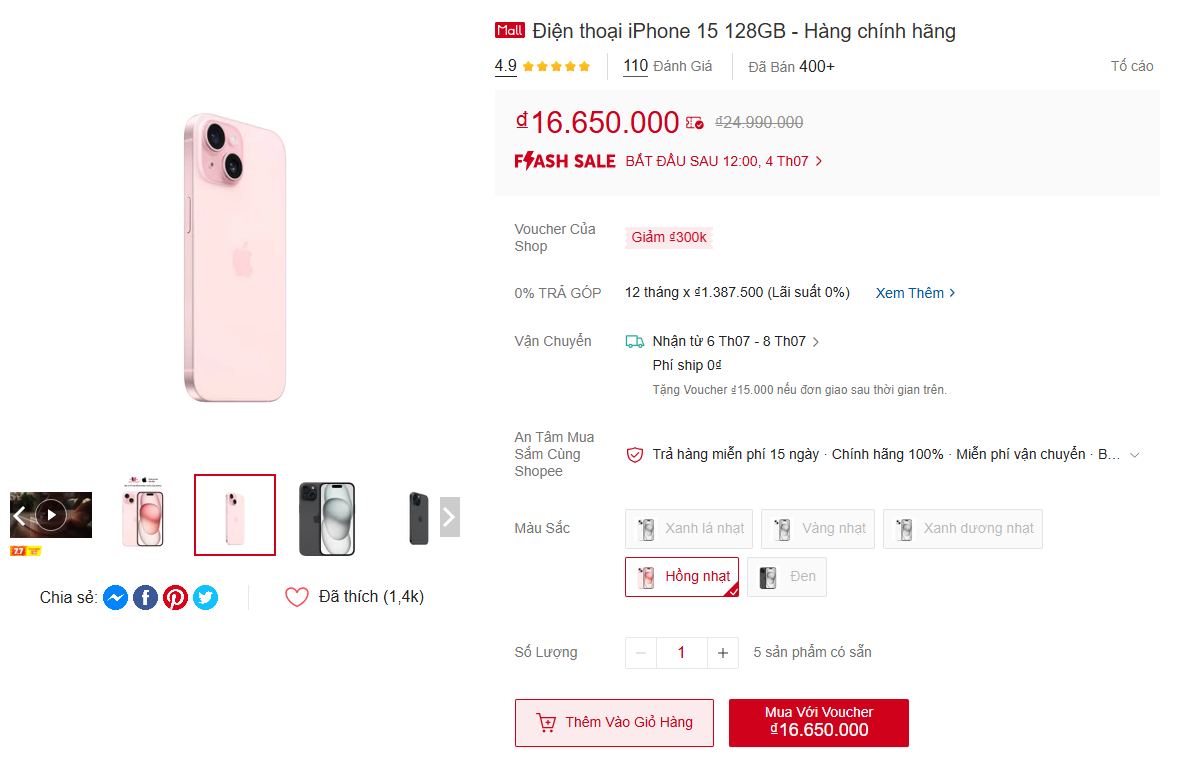Screen dimensions: 1191x774
Task: Select the Đen color option
Action: 787,576
